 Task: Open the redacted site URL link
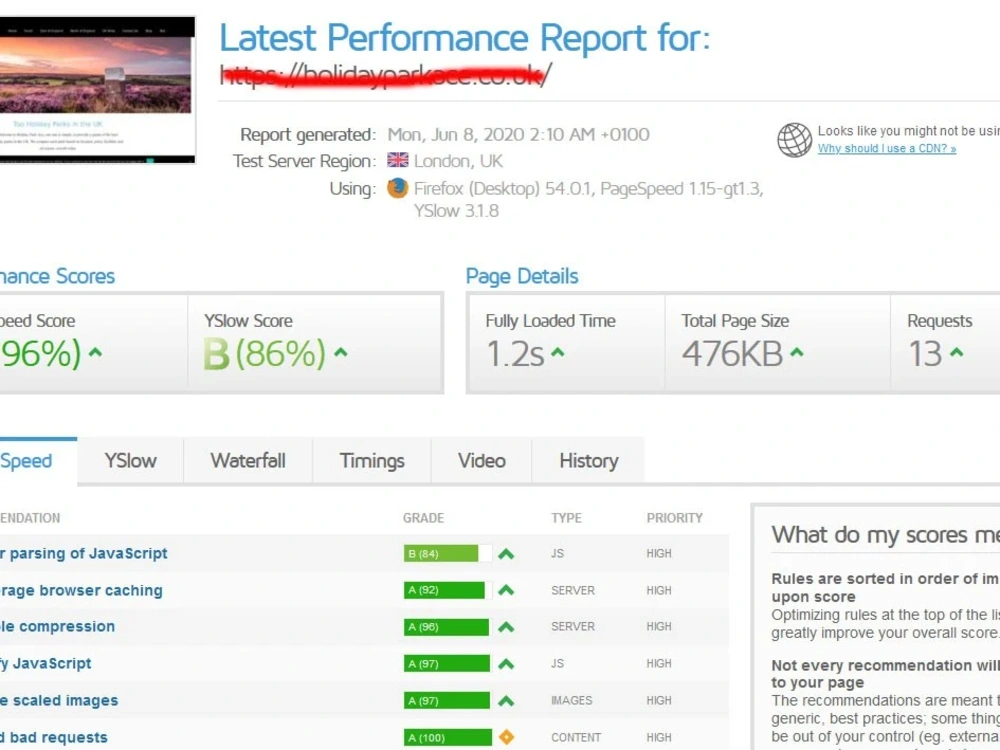click(386, 75)
